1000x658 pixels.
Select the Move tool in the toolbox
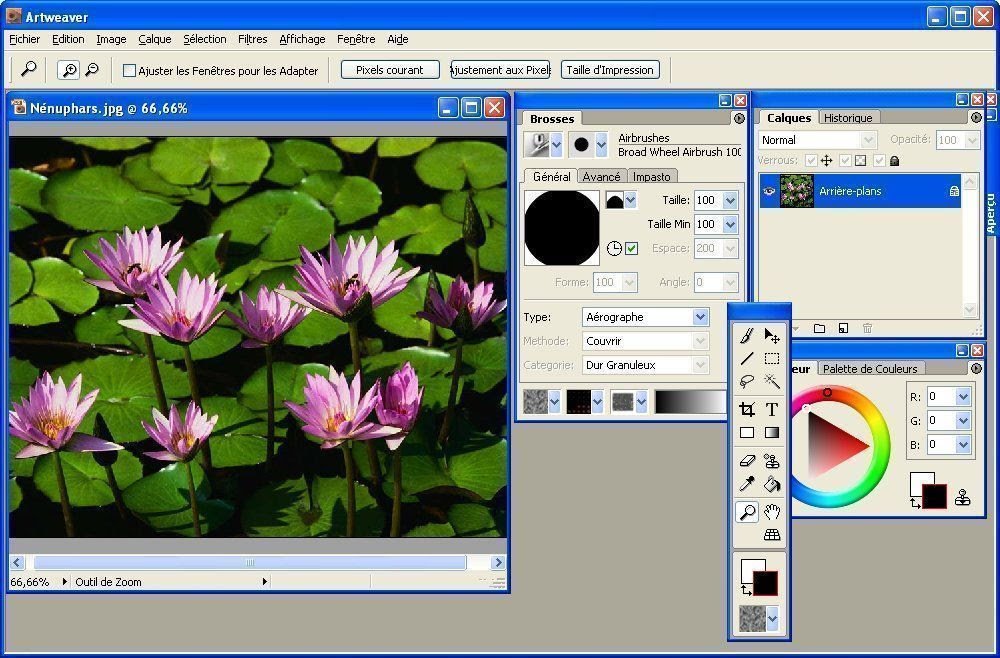772,335
